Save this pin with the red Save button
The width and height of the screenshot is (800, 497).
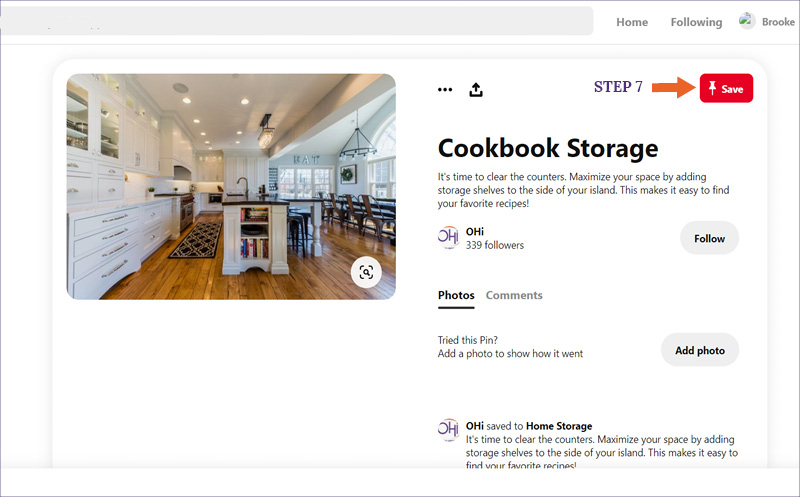[x=726, y=88]
